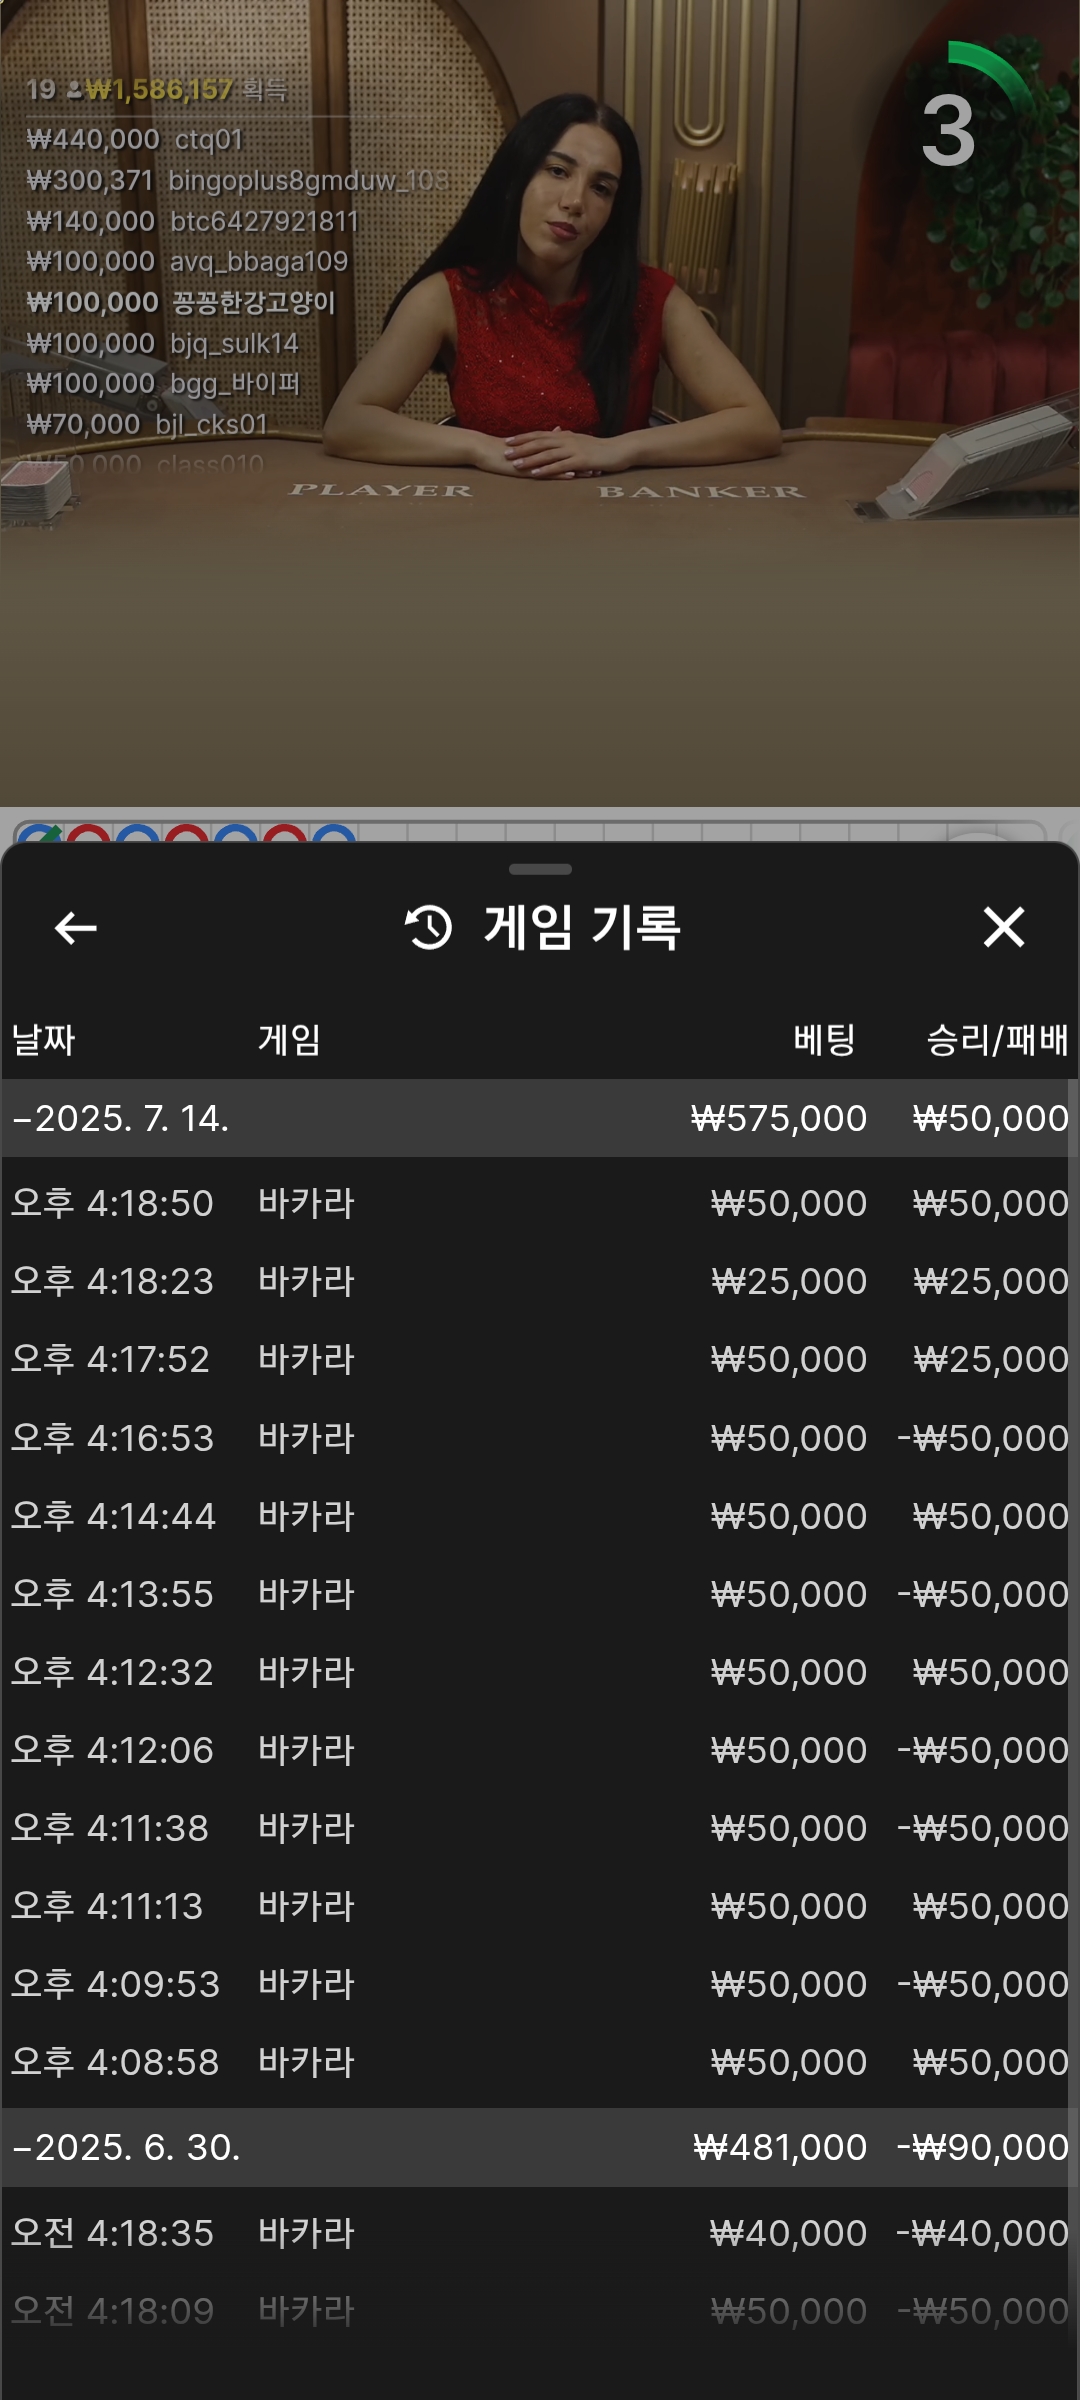Open the 오후 4:08:58 baccarat record
Image resolution: width=1080 pixels, height=2400 pixels.
(x=540, y=2061)
